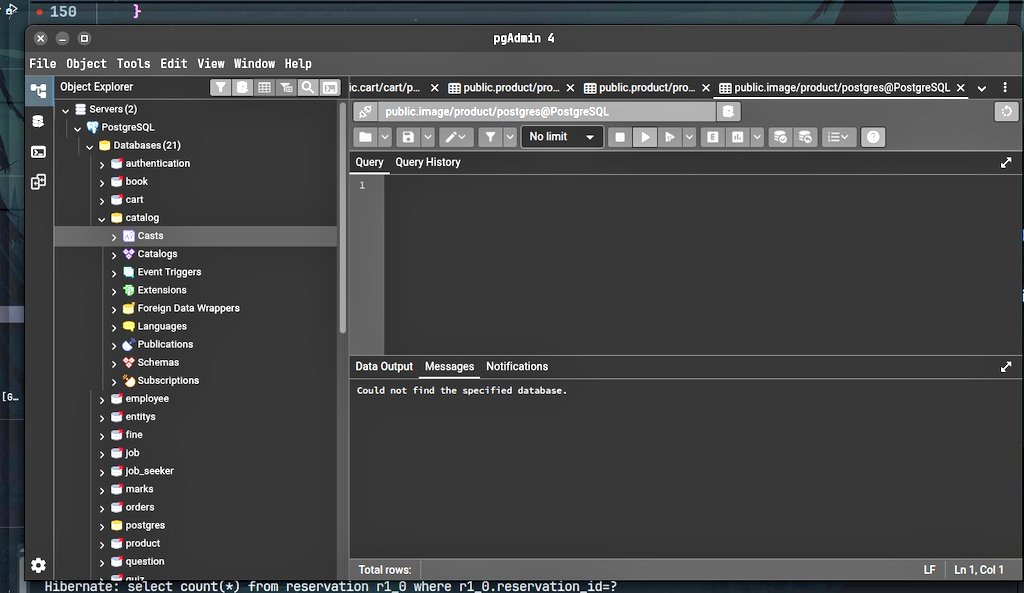Collapse the Databases (21) node
The height and width of the screenshot is (593, 1024).
point(89,147)
